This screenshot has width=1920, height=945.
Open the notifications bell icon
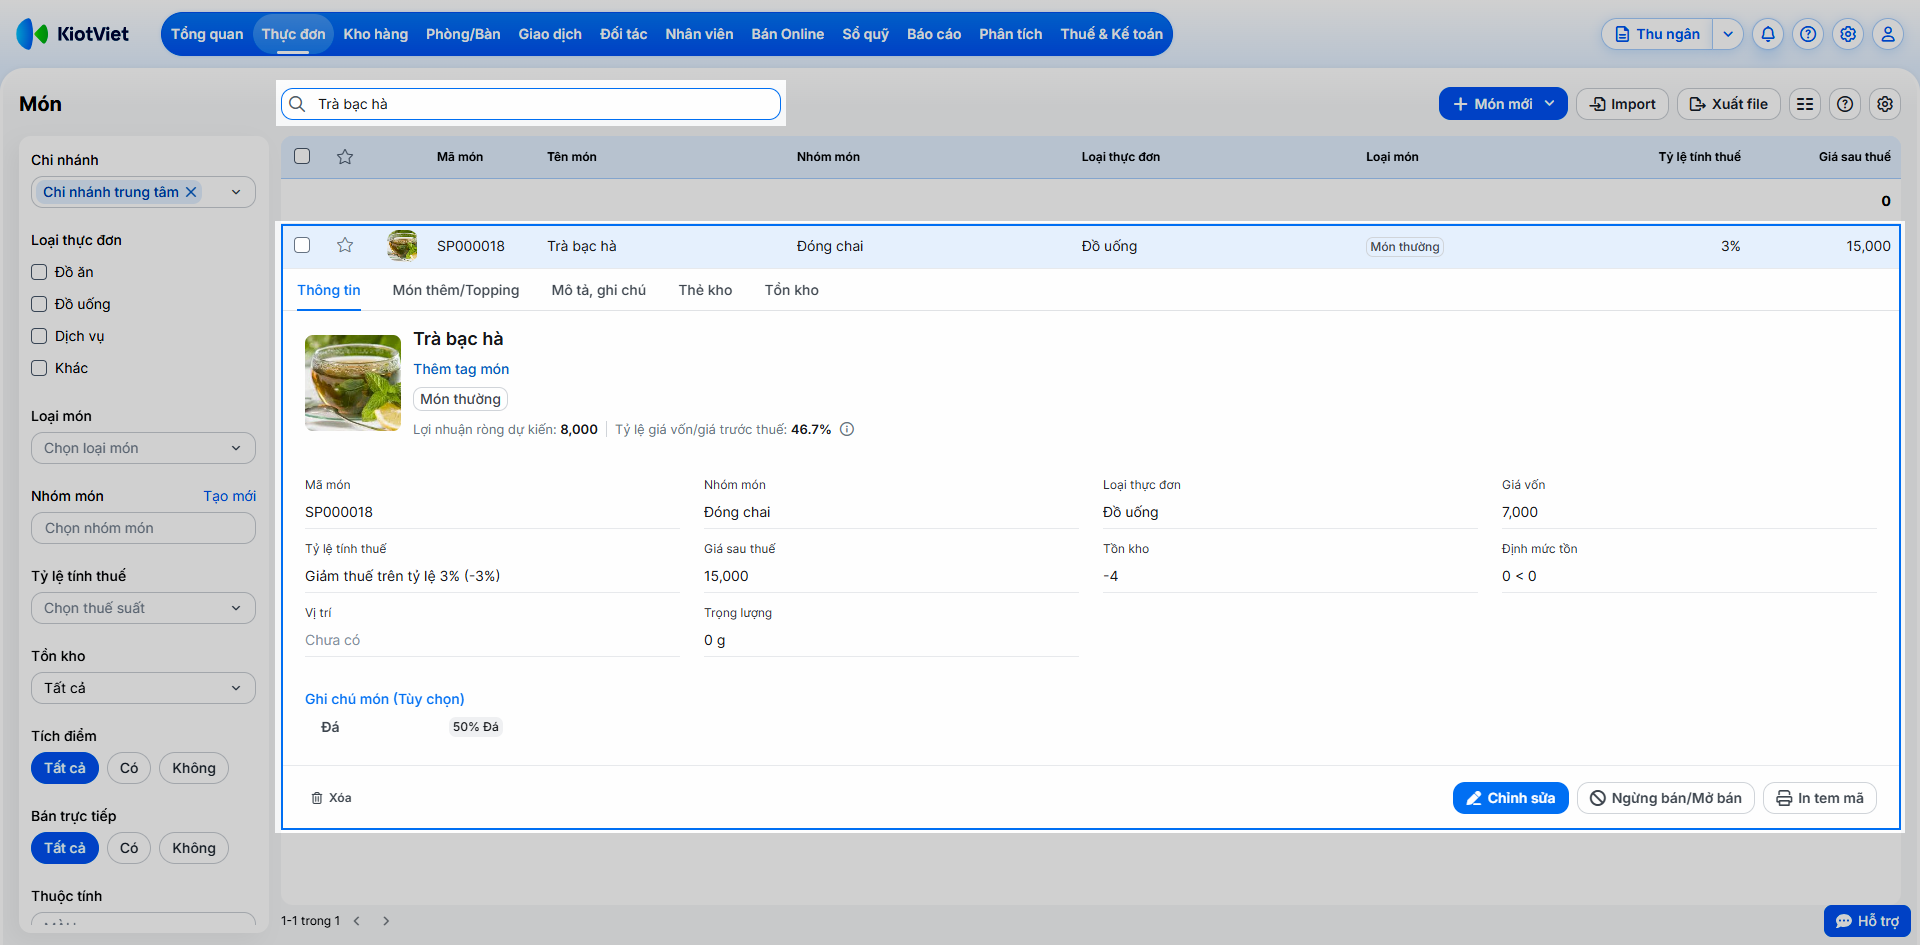tap(1768, 34)
